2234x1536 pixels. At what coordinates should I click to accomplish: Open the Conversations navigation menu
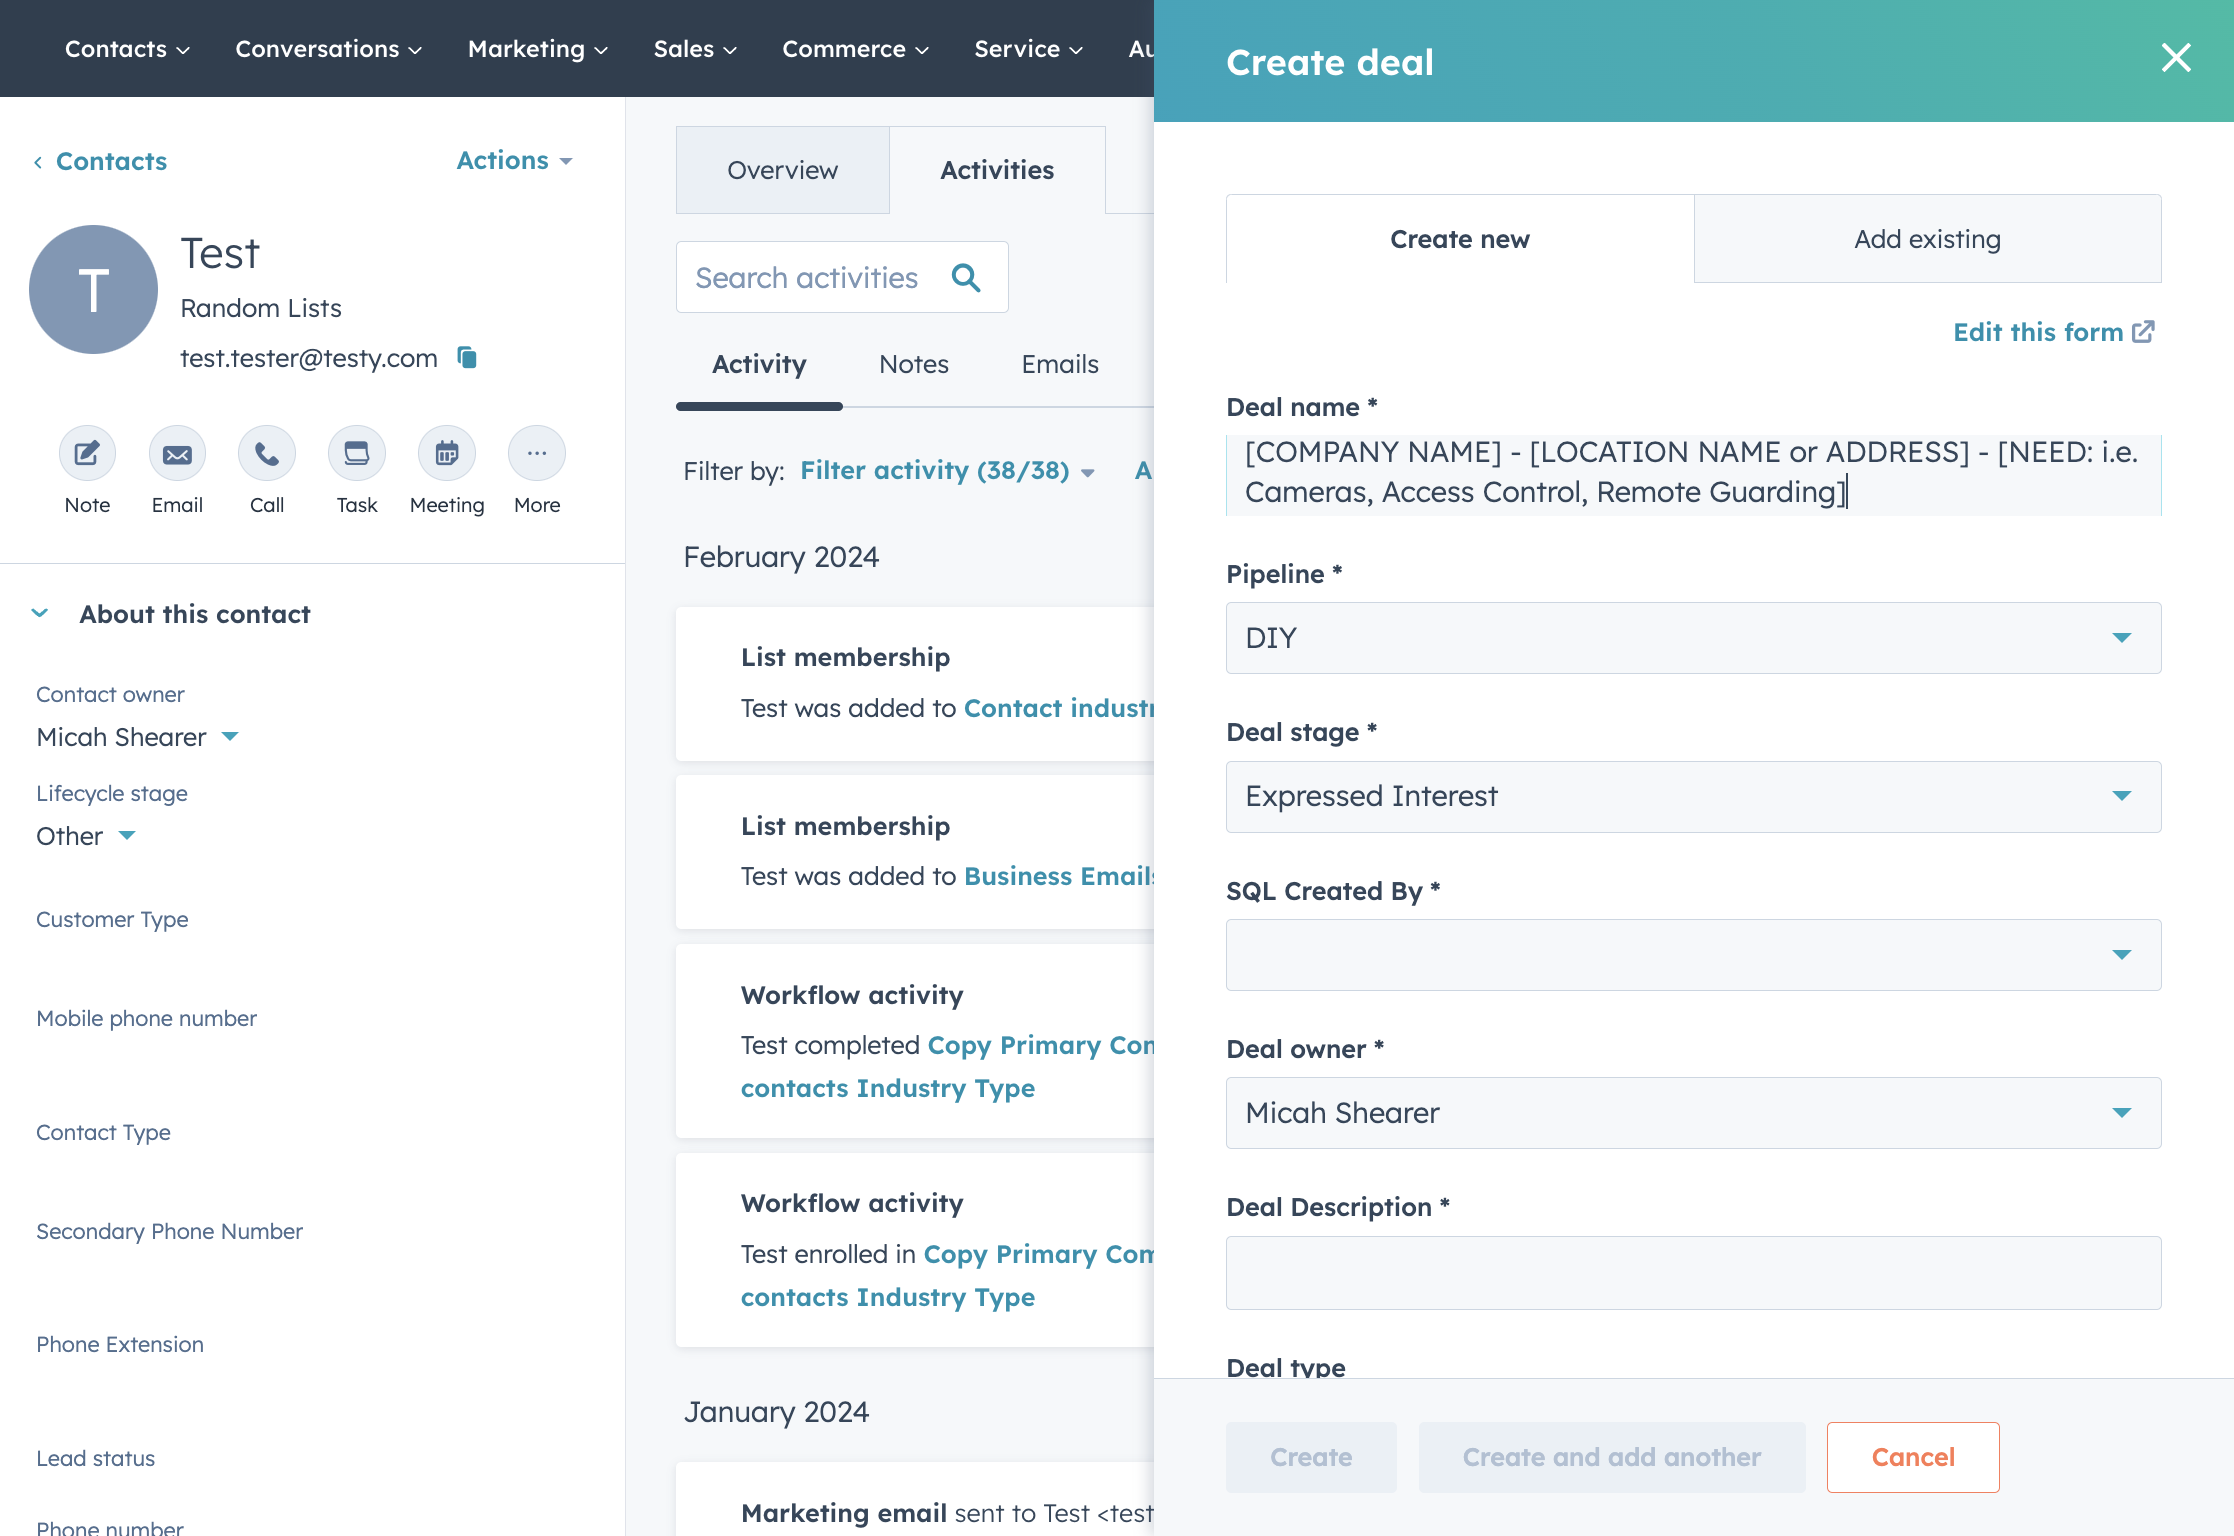pyautogui.click(x=329, y=49)
